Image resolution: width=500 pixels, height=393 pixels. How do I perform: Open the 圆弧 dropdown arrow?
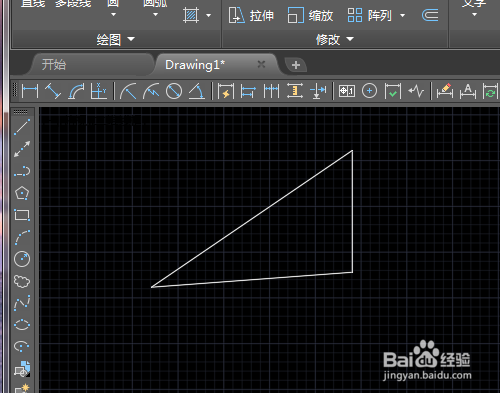tap(155, 15)
